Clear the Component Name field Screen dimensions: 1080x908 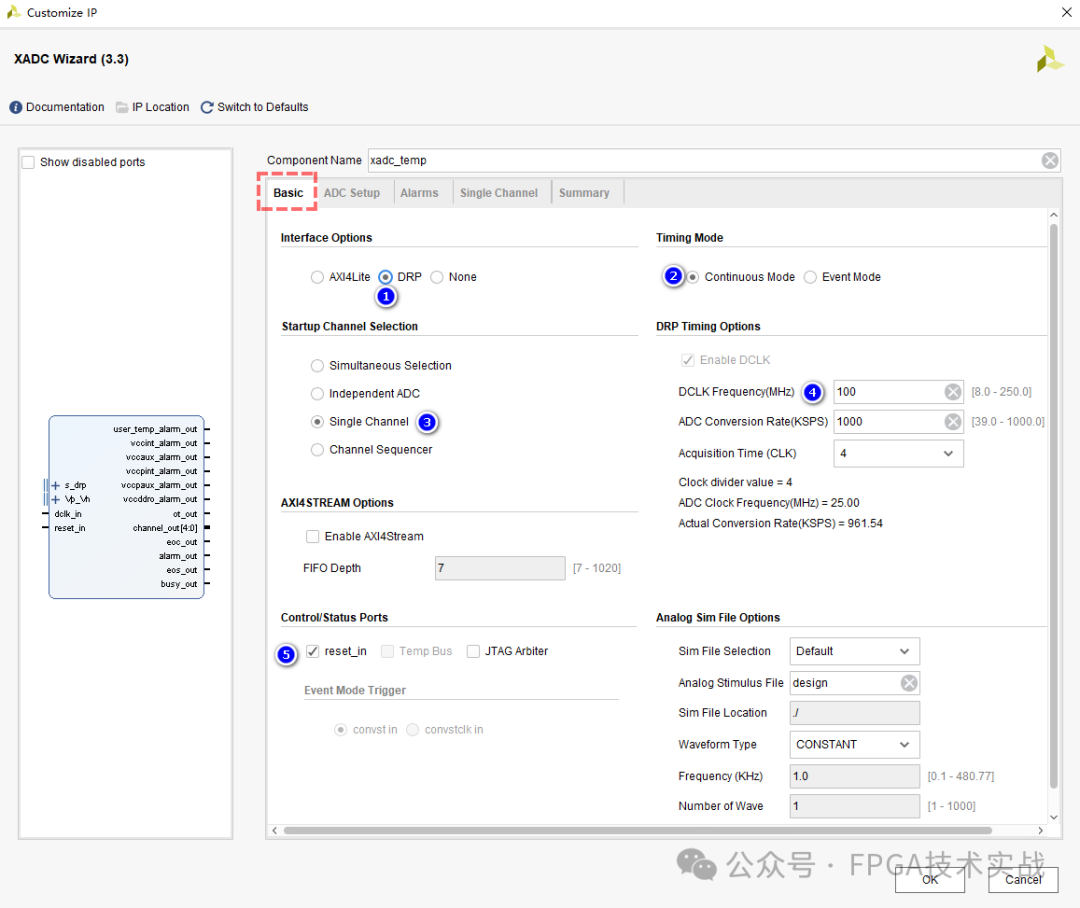click(1050, 161)
